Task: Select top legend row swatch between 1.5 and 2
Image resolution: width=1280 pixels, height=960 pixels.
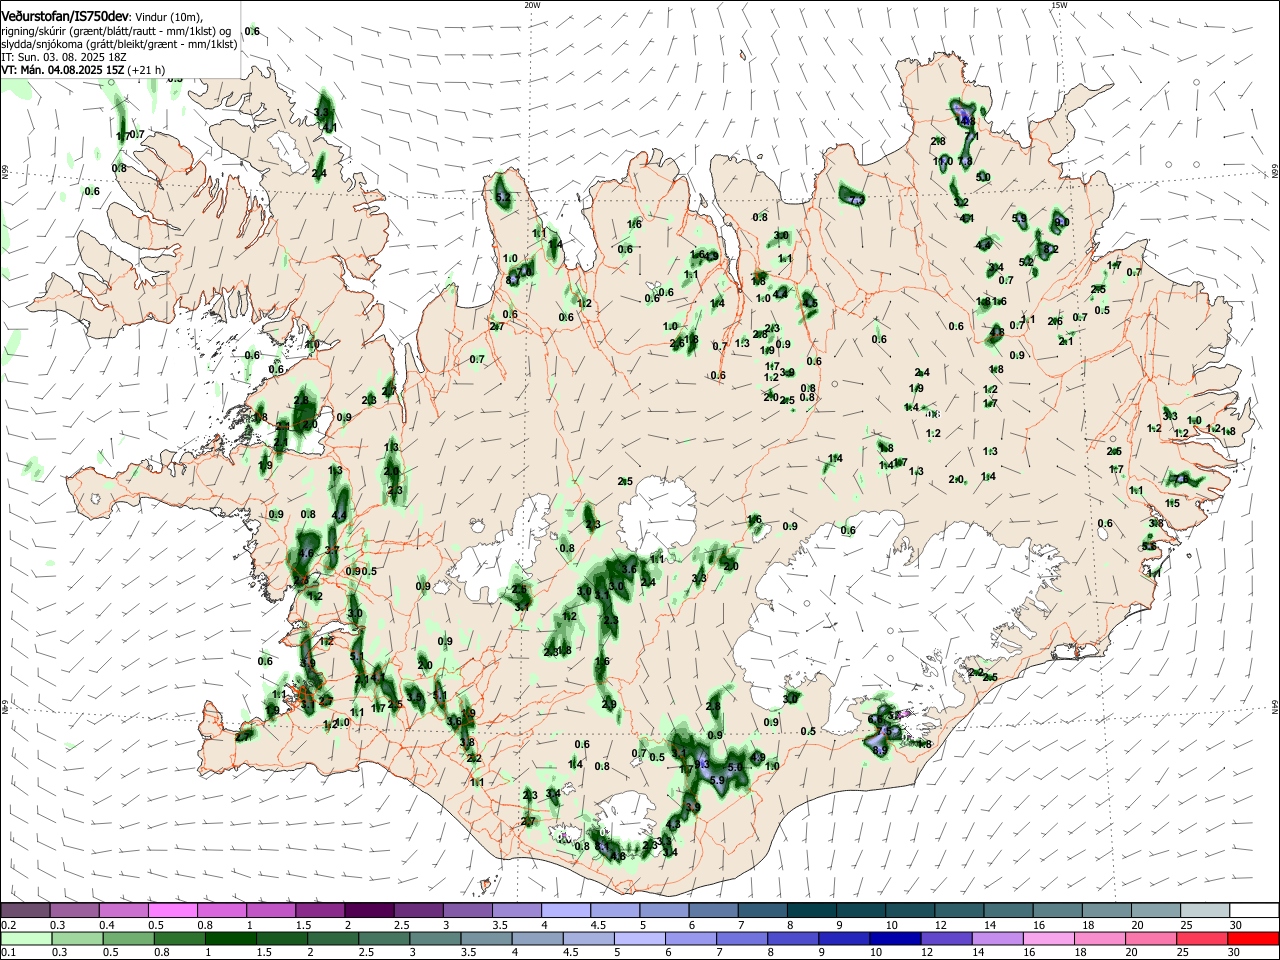Action: (x=320, y=910)
